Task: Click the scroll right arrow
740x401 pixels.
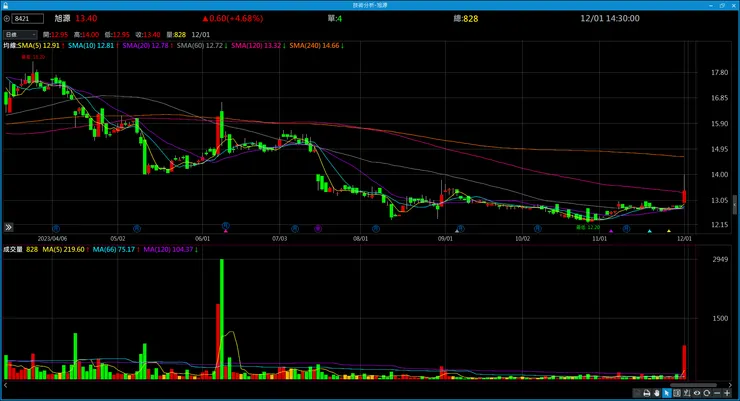Action: [x=731, y=385]
